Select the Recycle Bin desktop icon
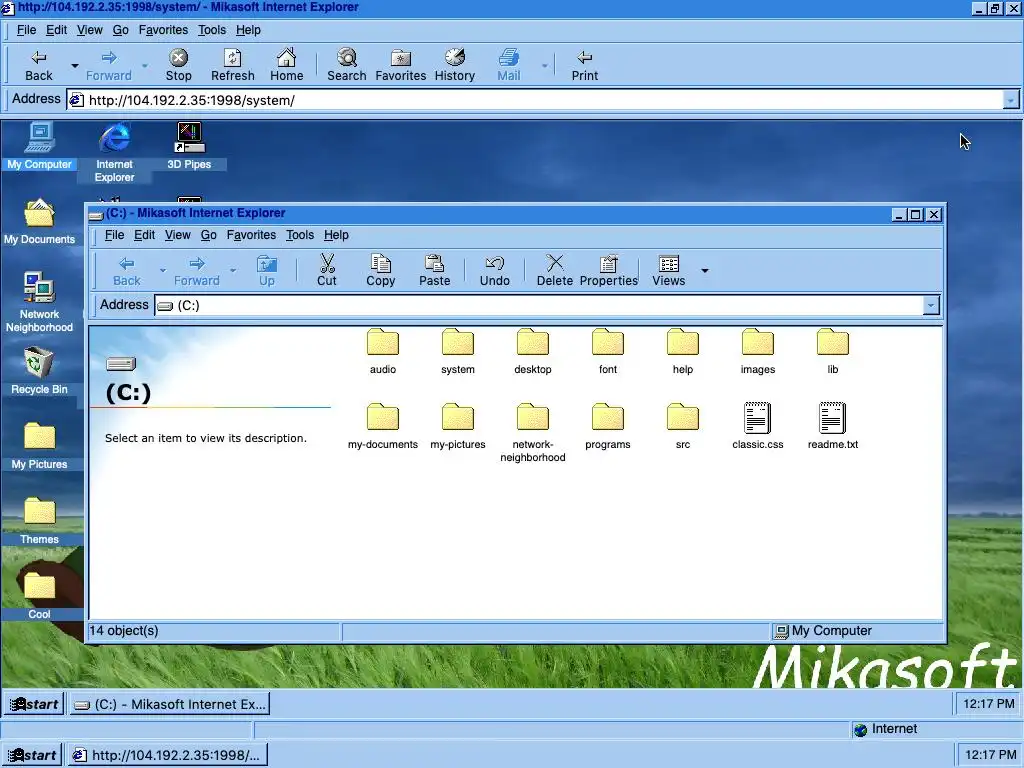1024x768 pixels. tap(39, 371)
